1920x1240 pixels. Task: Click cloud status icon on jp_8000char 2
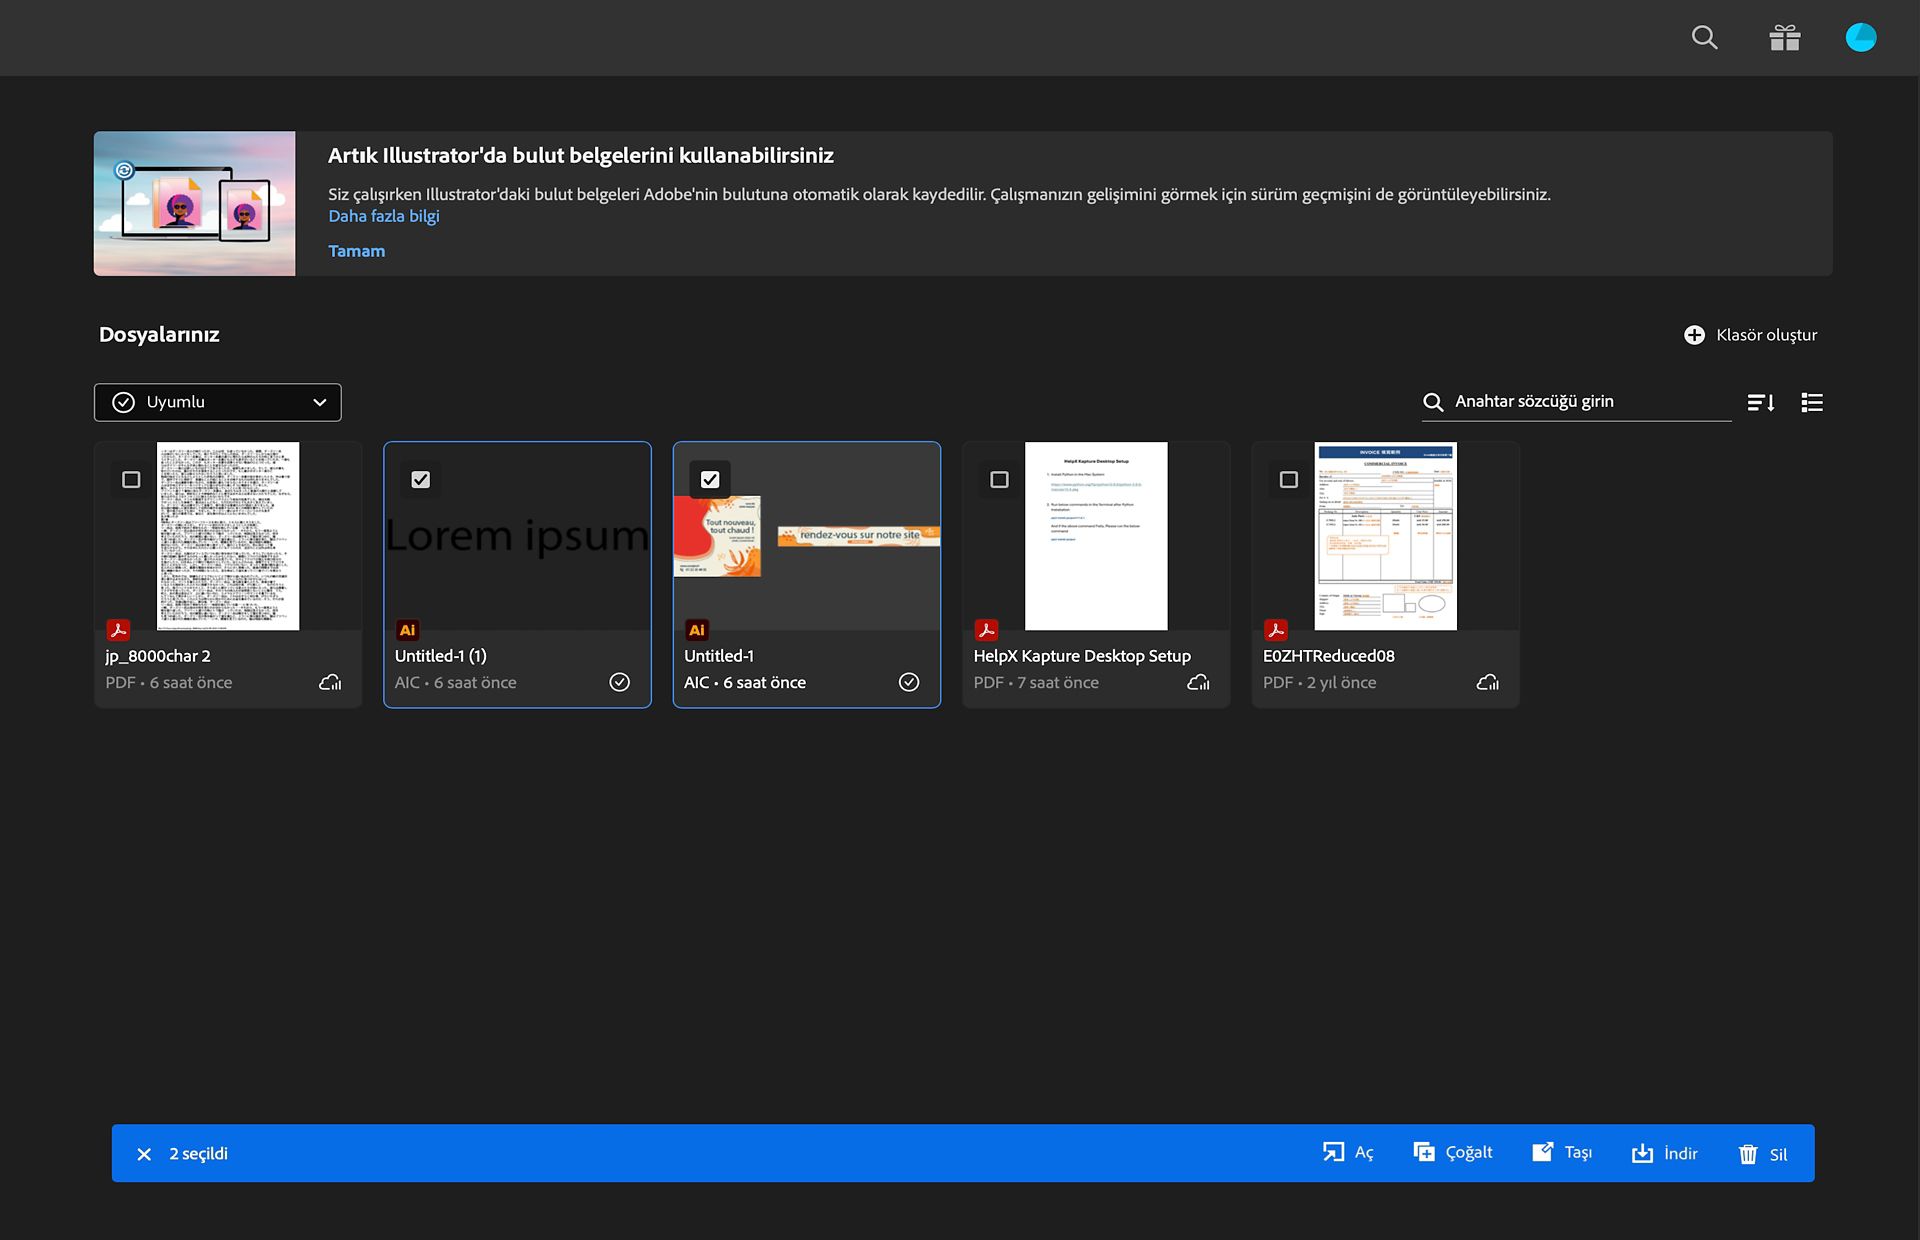330,682
